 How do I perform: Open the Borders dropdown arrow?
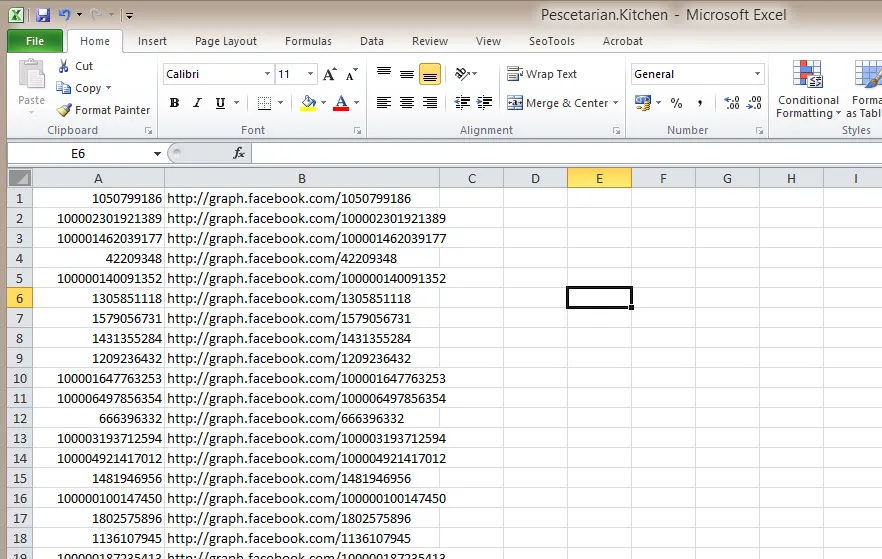coord(280,103)
